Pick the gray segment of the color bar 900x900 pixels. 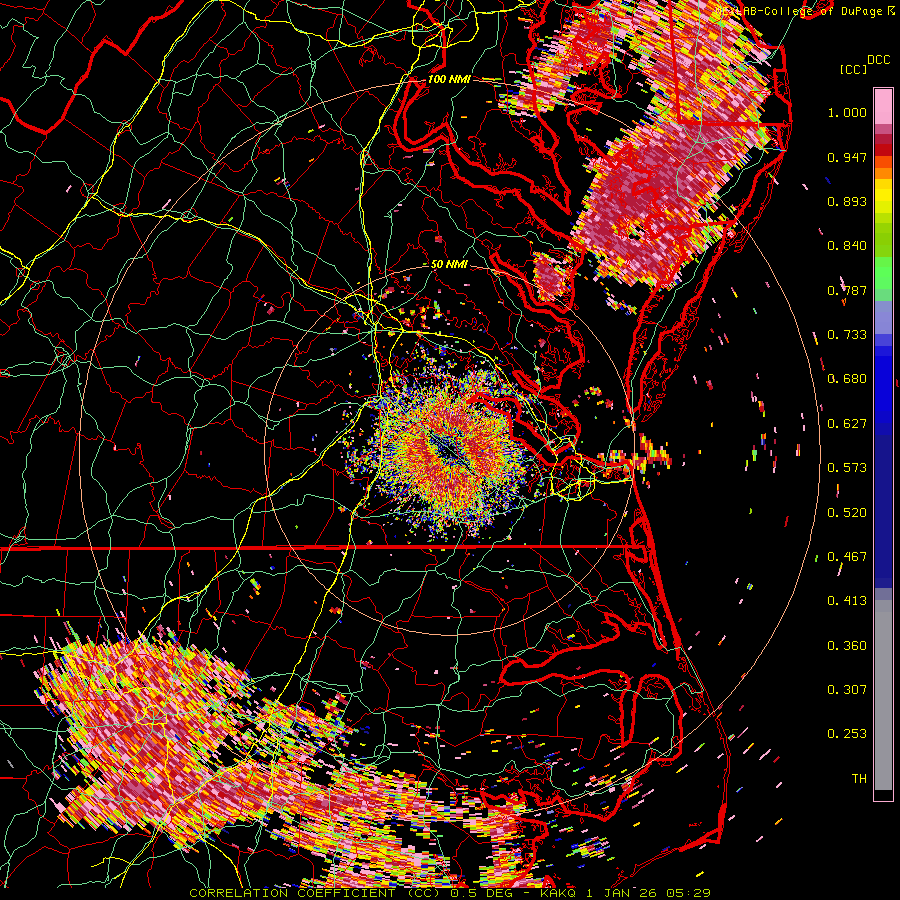pyautogui.click(x=883, y=695)
